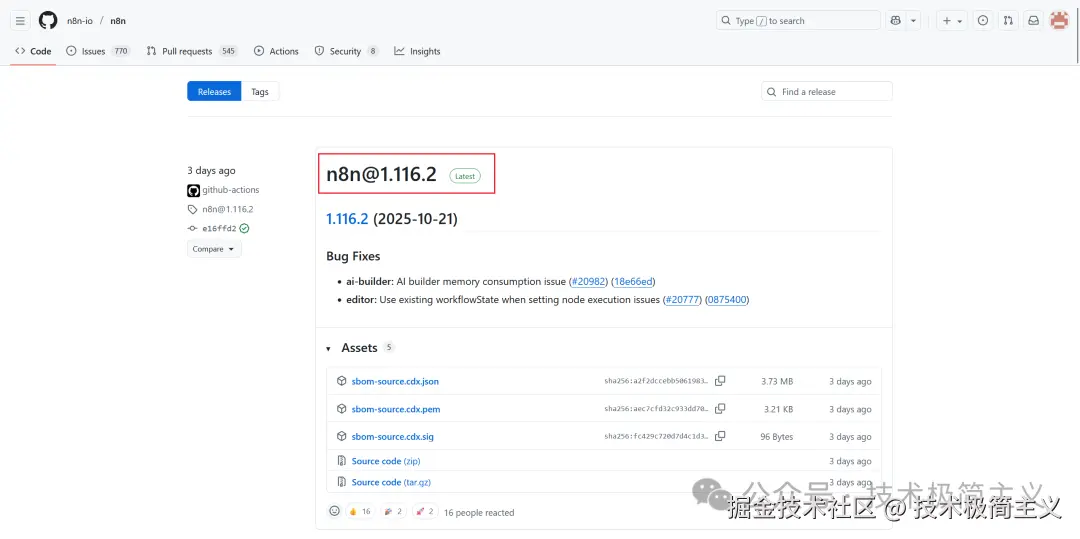Switch to the Issues tab
Screen dimensions: 1080x539
pyautogui.click(x=98, y=51)
